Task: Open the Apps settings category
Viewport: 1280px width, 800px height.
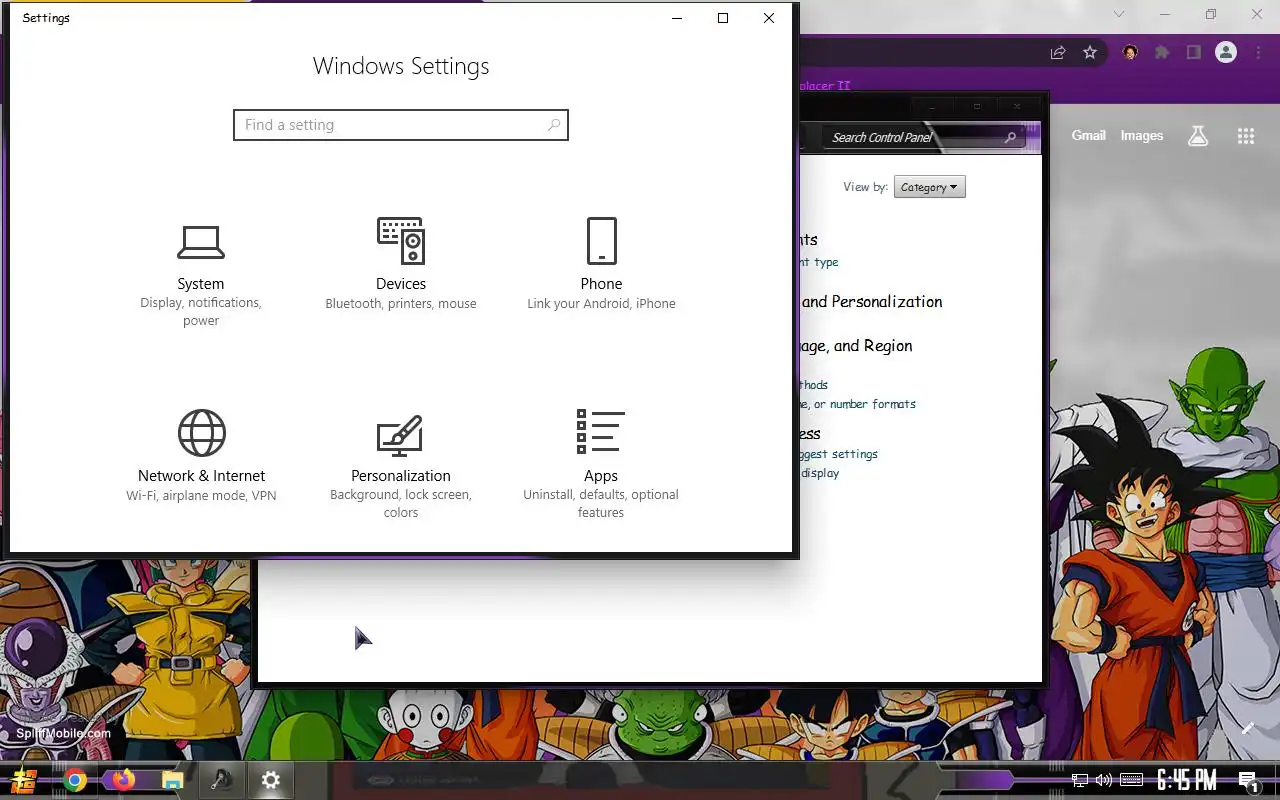Action: coord(601,465)
